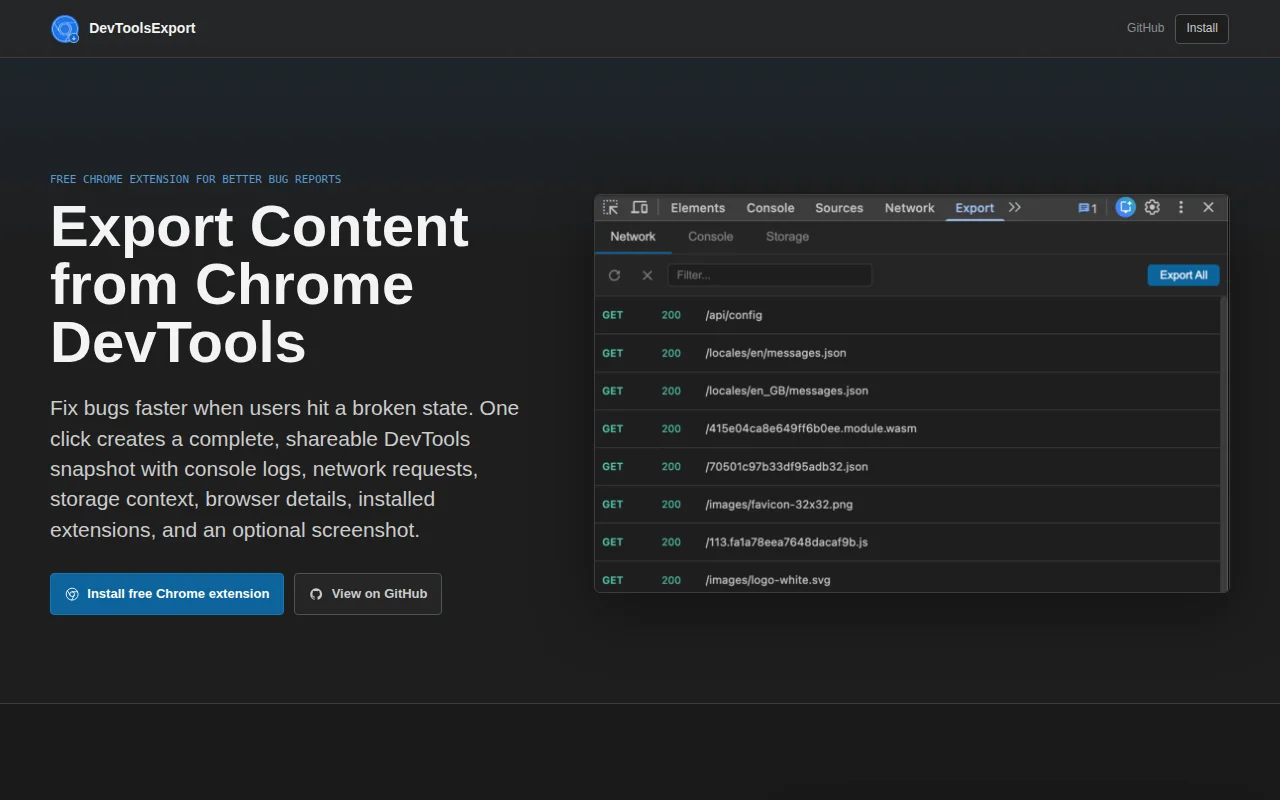
Task: Open the three-dot DevTools menu
Action: click(1181, 207)
